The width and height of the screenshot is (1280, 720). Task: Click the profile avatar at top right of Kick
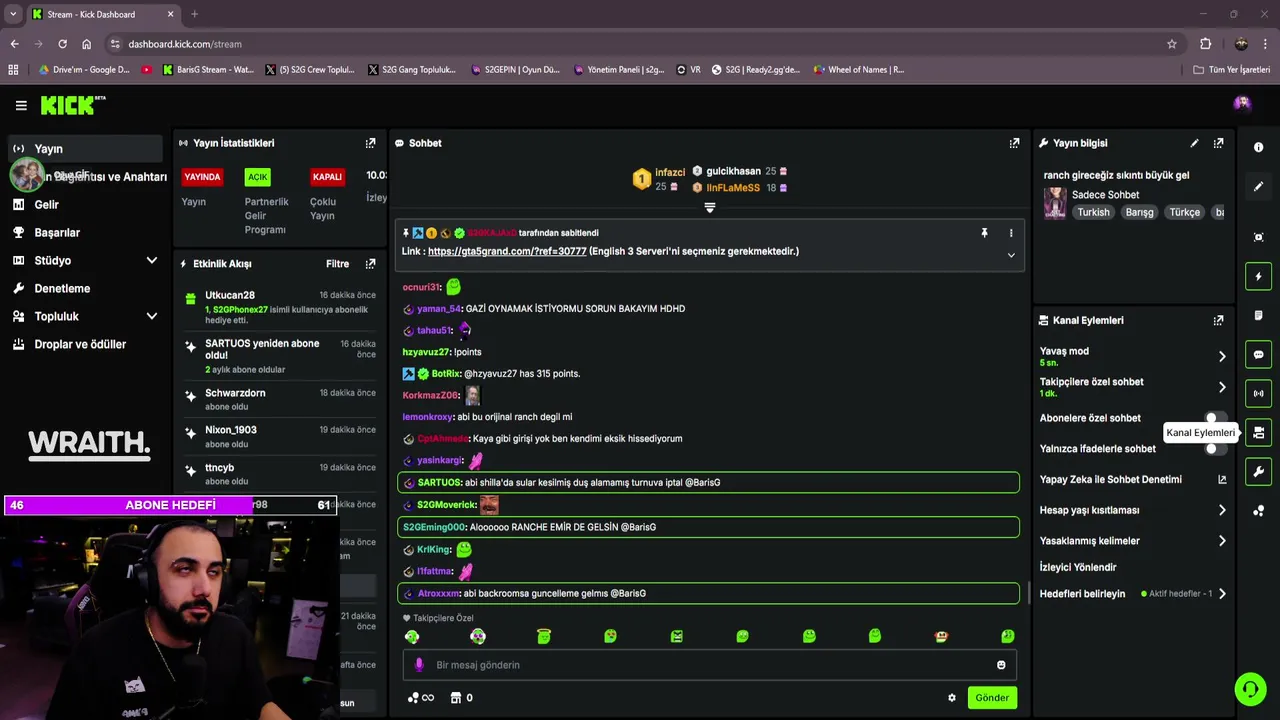[1242, 103]
